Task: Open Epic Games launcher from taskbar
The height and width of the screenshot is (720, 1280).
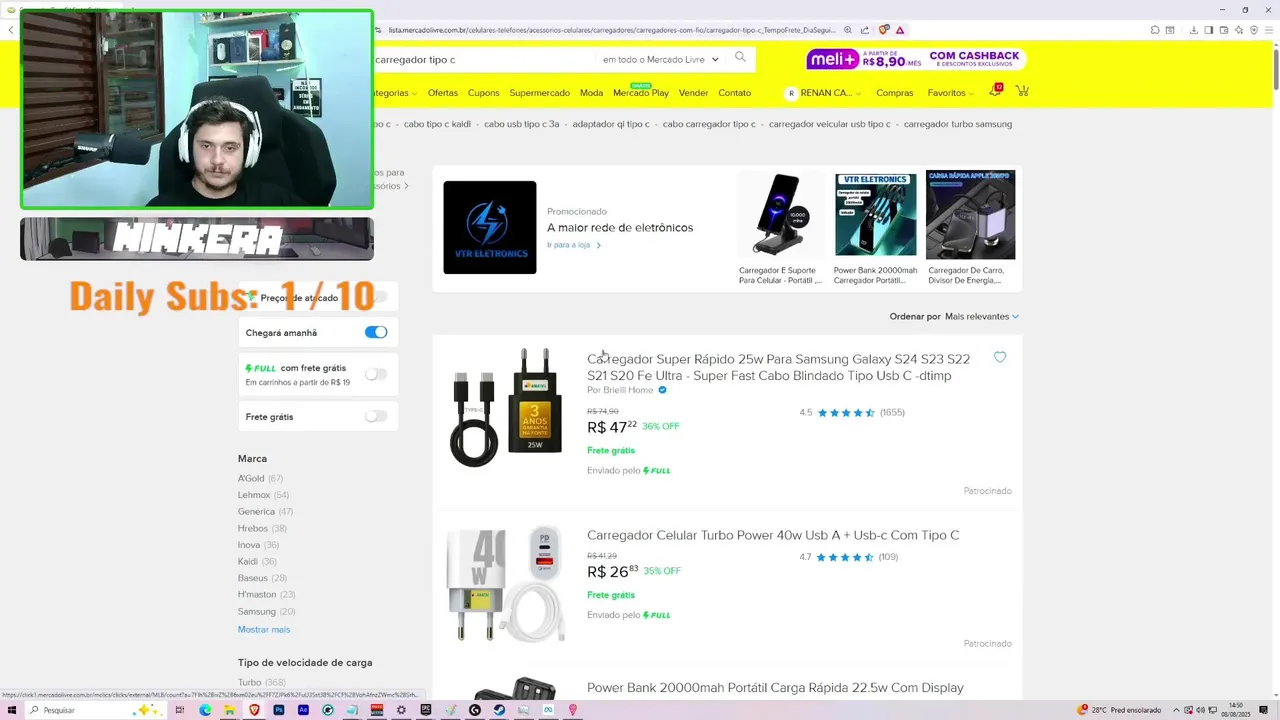Action: click(426, 710)
